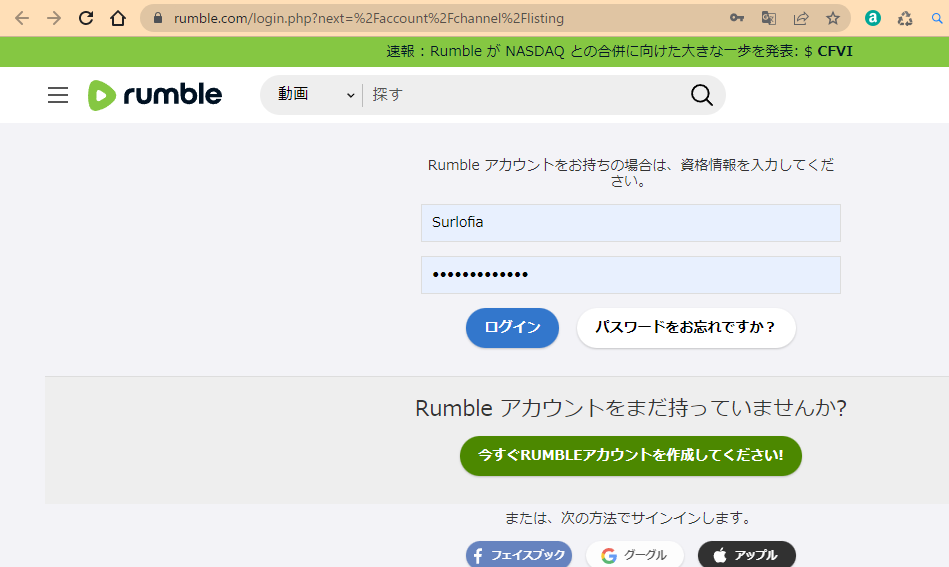Click the address bar URL
This screenshot has width=949, height=567.
[369, 19]
